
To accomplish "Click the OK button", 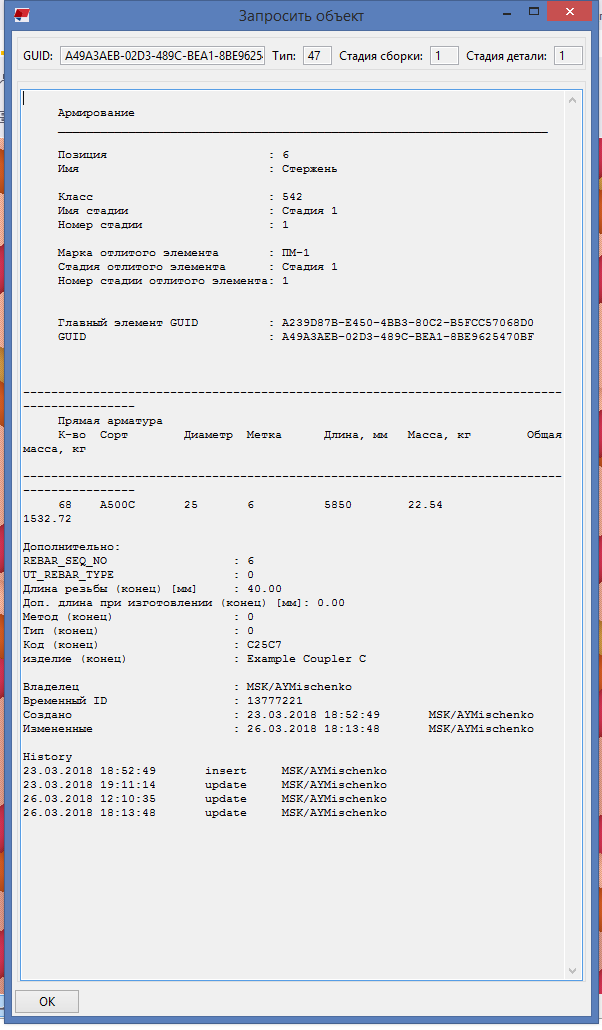I will pyautogui.click(x=47, y=1002).
